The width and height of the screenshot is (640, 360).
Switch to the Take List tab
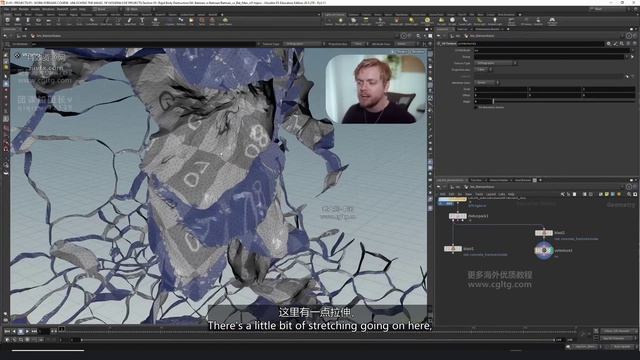pyautogui.click(x=462, y=29)
